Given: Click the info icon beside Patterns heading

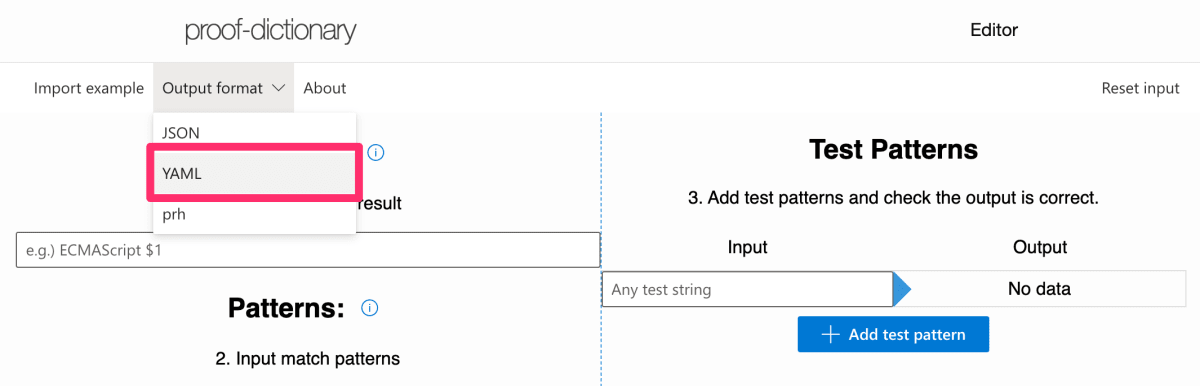Looking at the screenshot, I should [x=369, y=308].
